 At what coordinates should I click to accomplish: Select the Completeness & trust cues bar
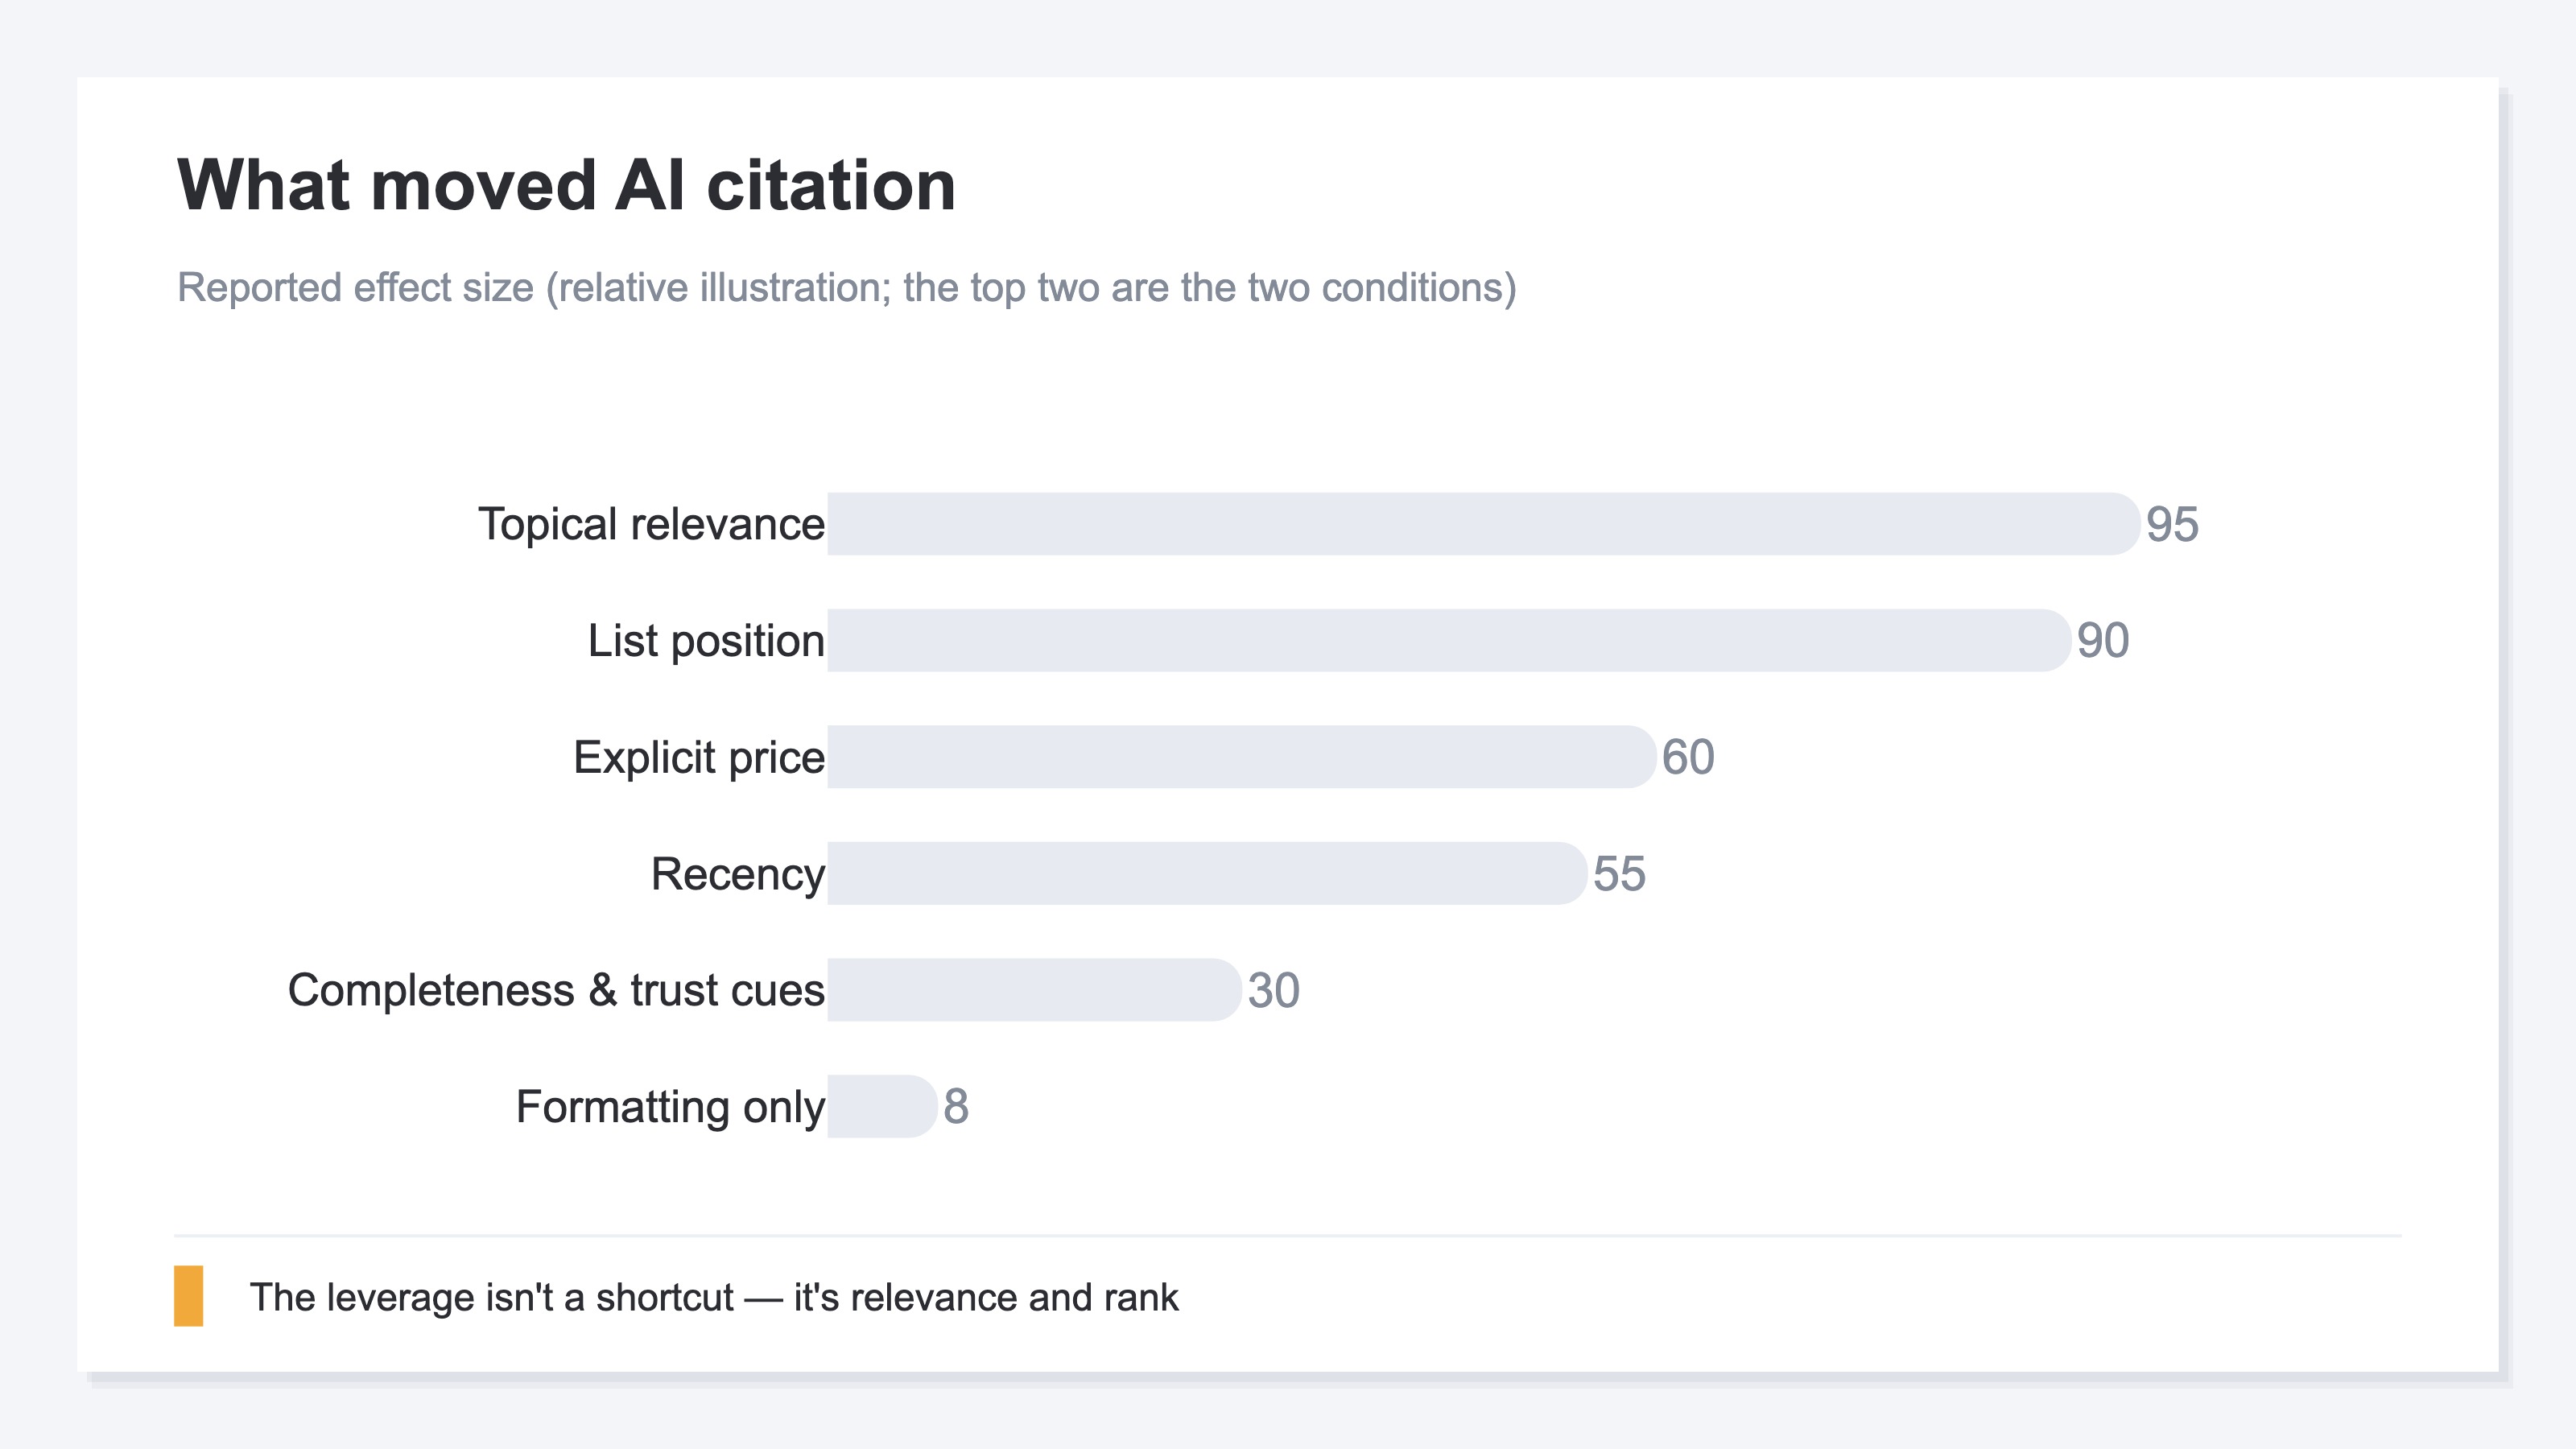(1035, 990)
